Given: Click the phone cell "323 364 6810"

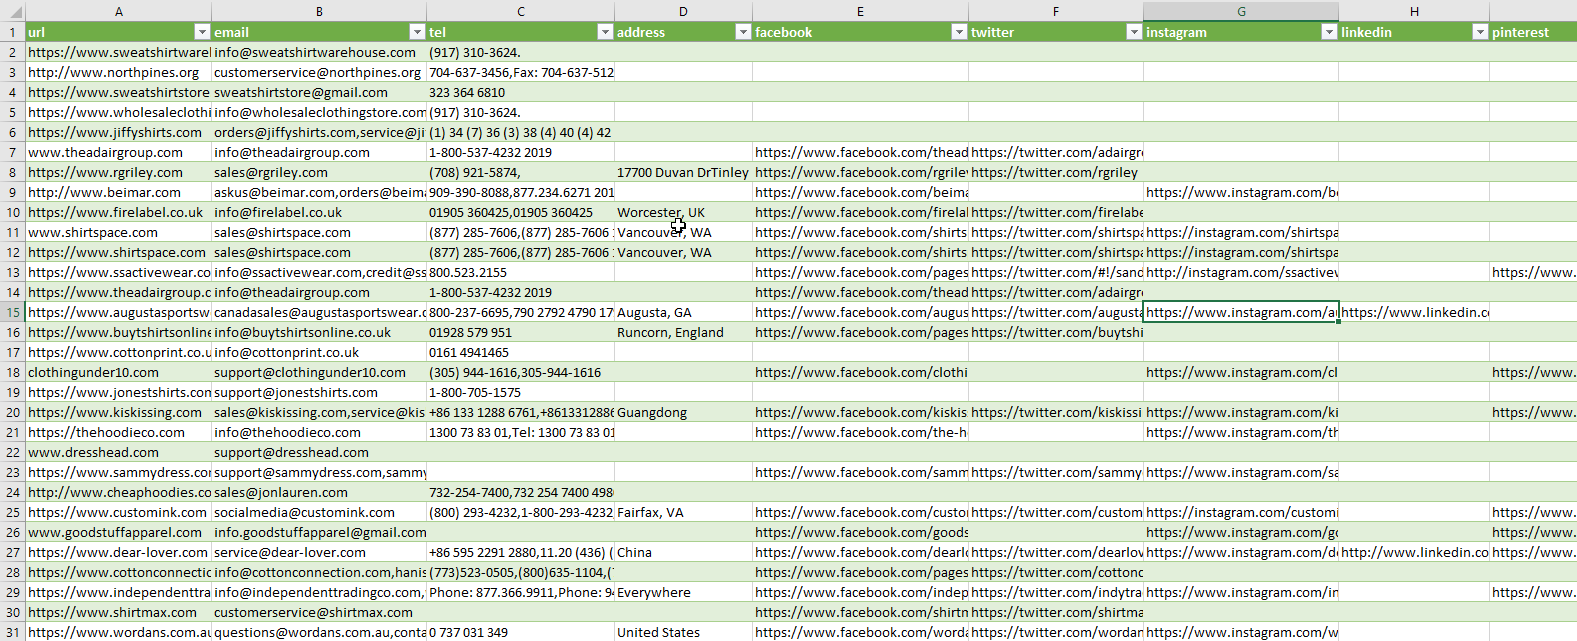Looking at the screenshot, I should [x=521, y=92].
